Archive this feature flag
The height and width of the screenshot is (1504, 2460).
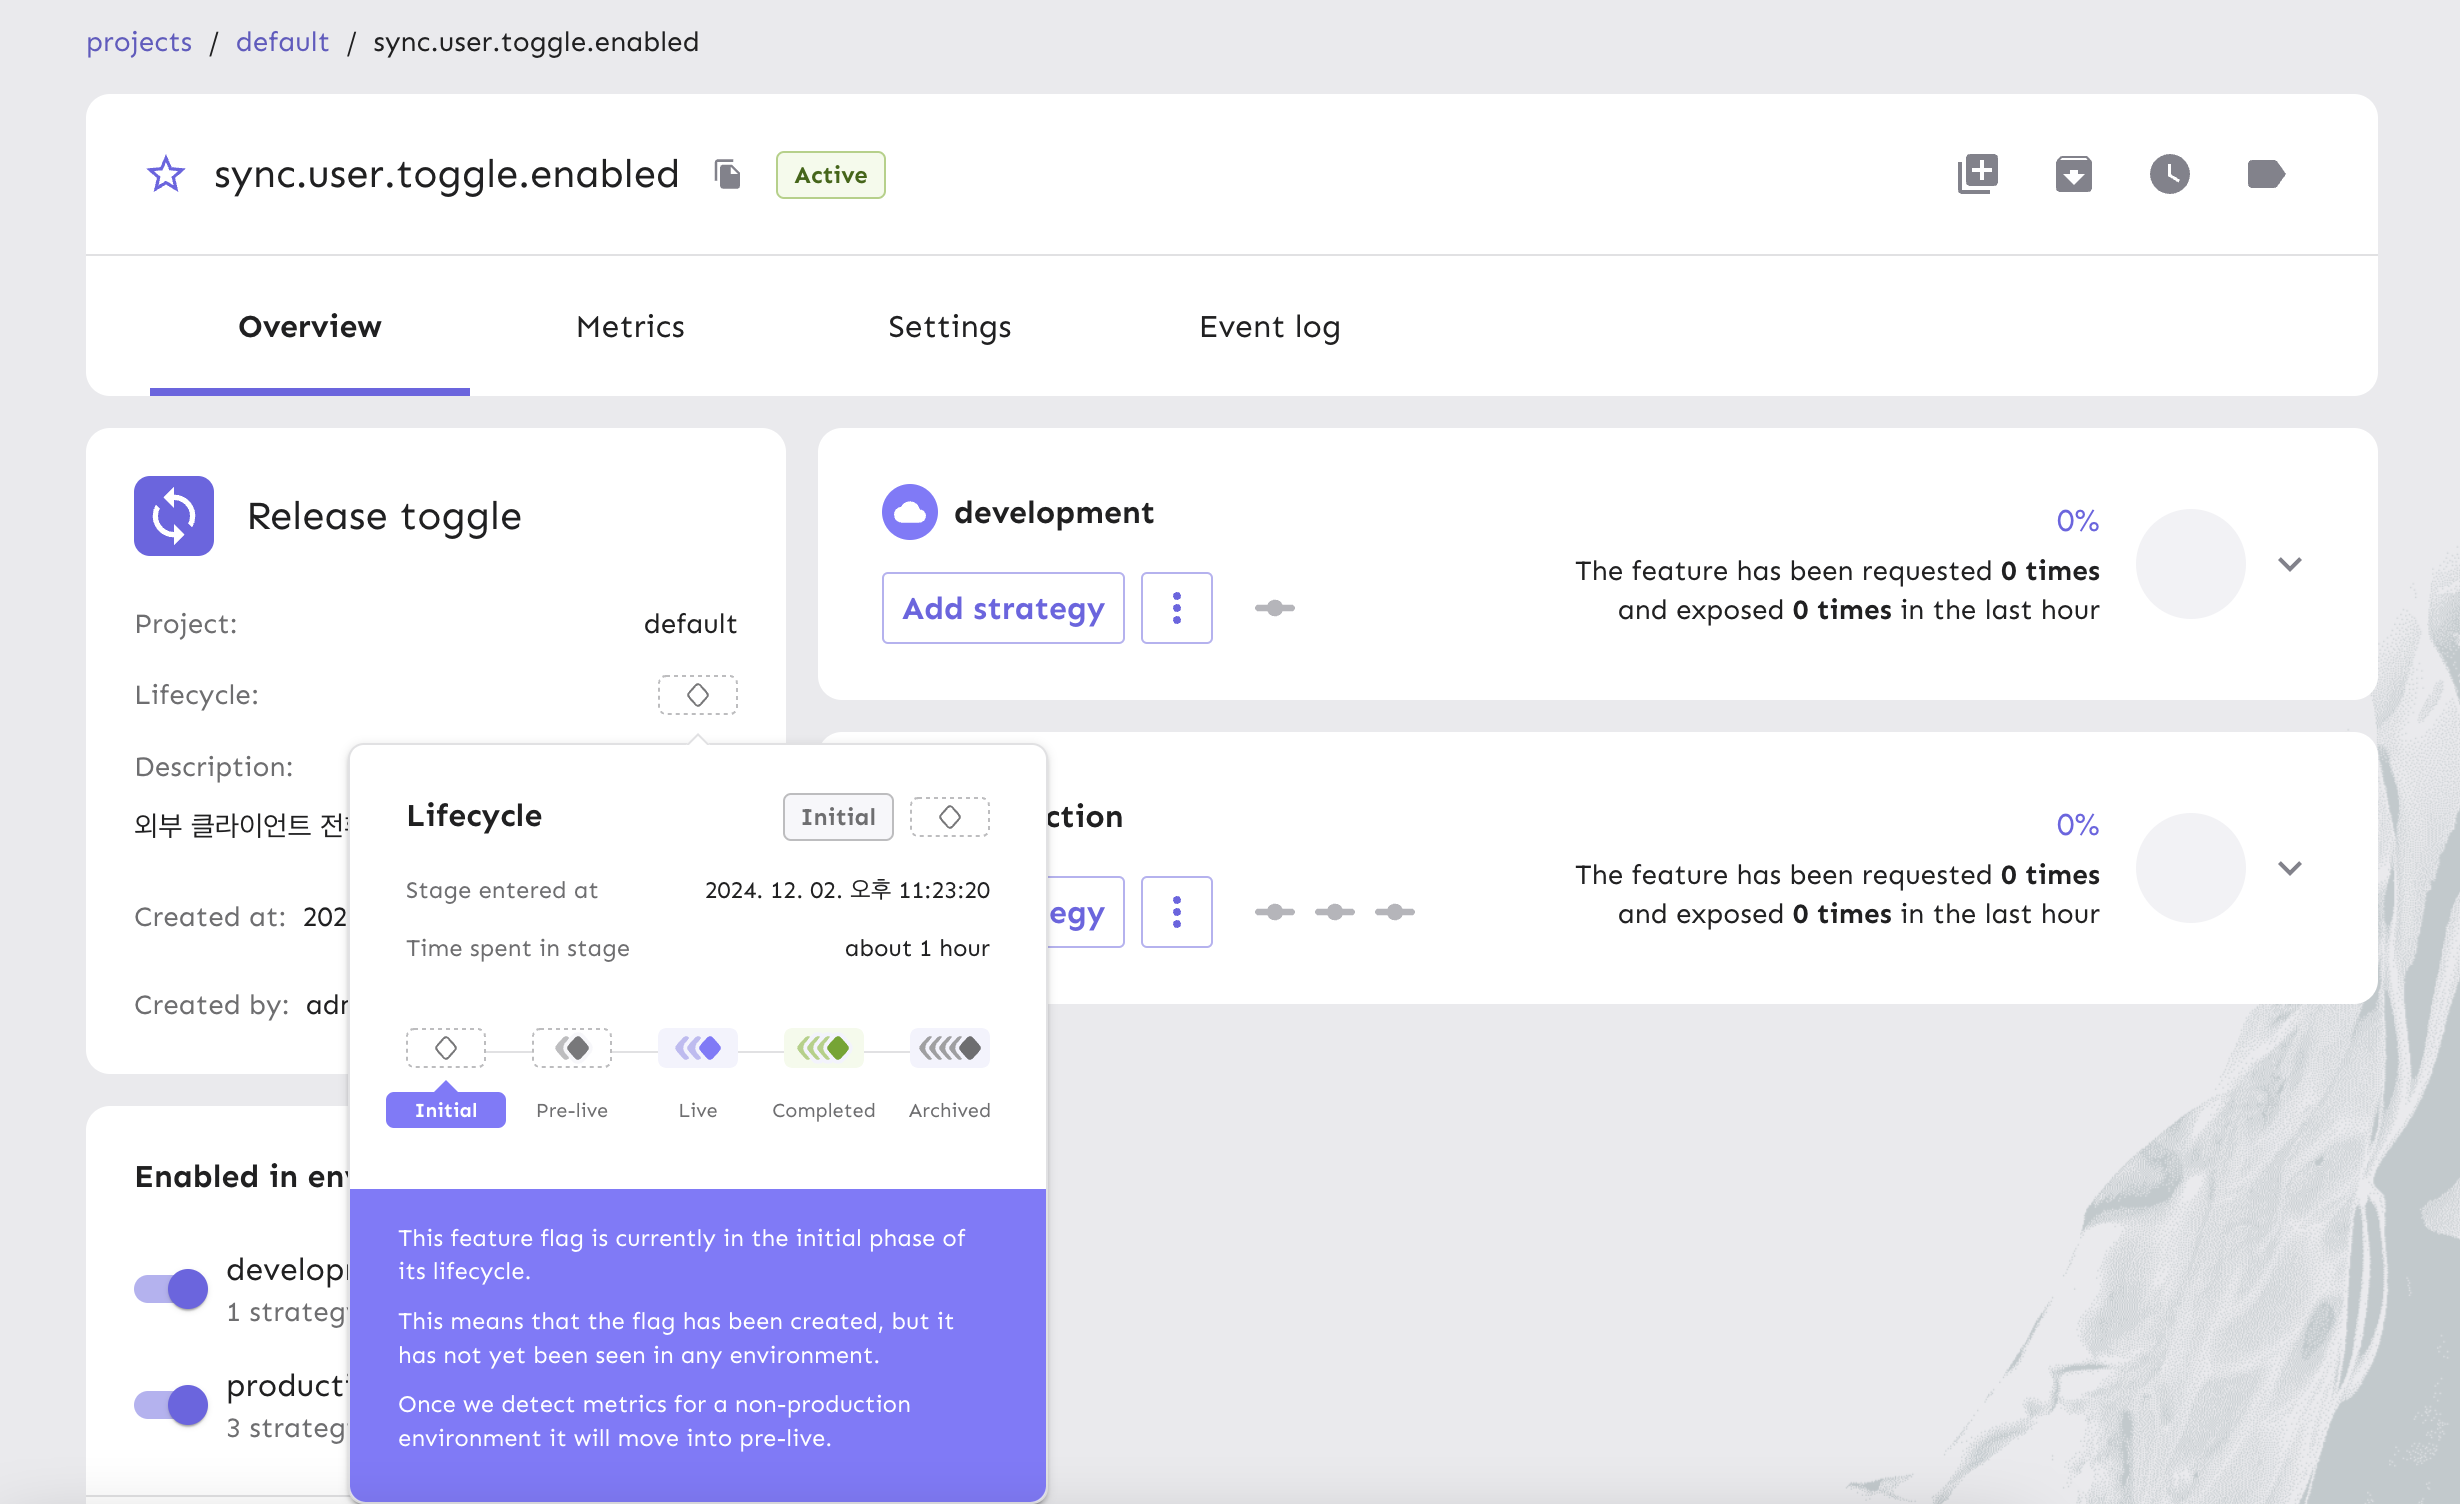(x=2073, y=174)
